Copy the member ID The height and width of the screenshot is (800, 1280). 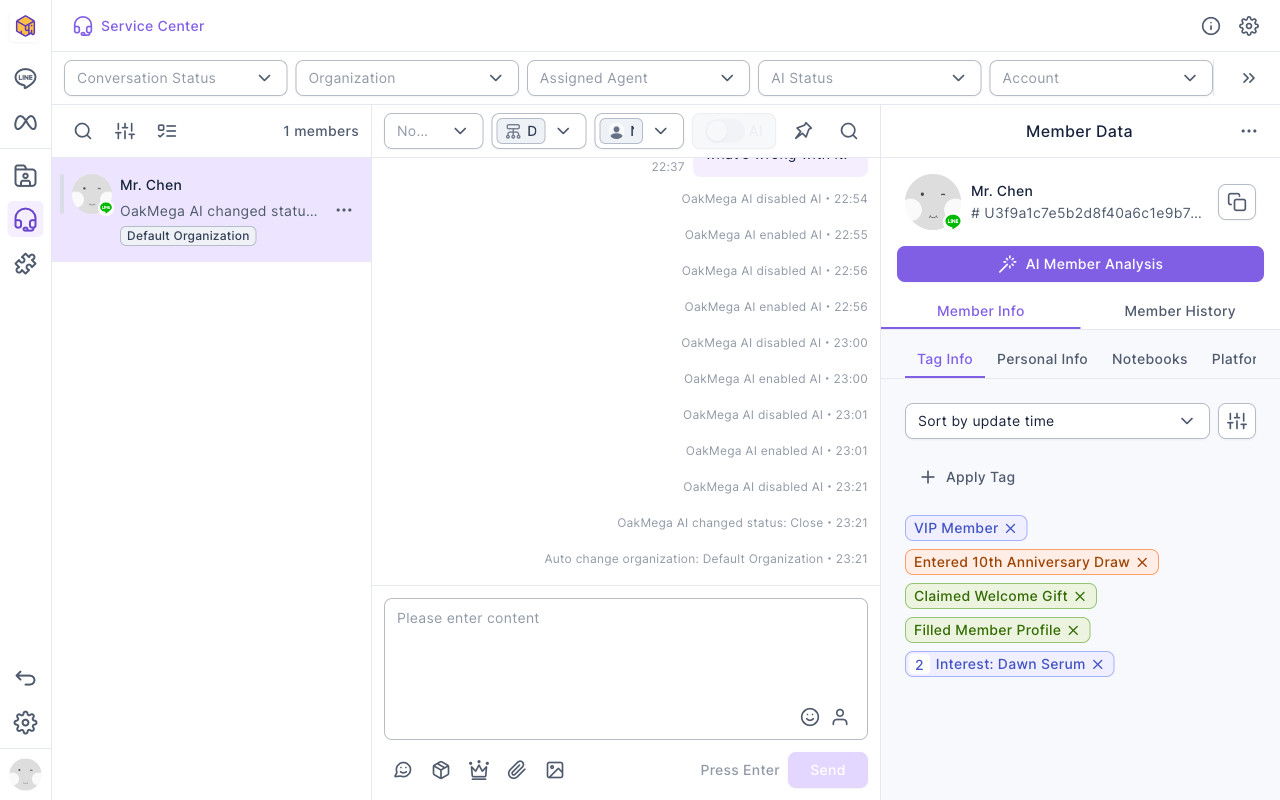1237,202
